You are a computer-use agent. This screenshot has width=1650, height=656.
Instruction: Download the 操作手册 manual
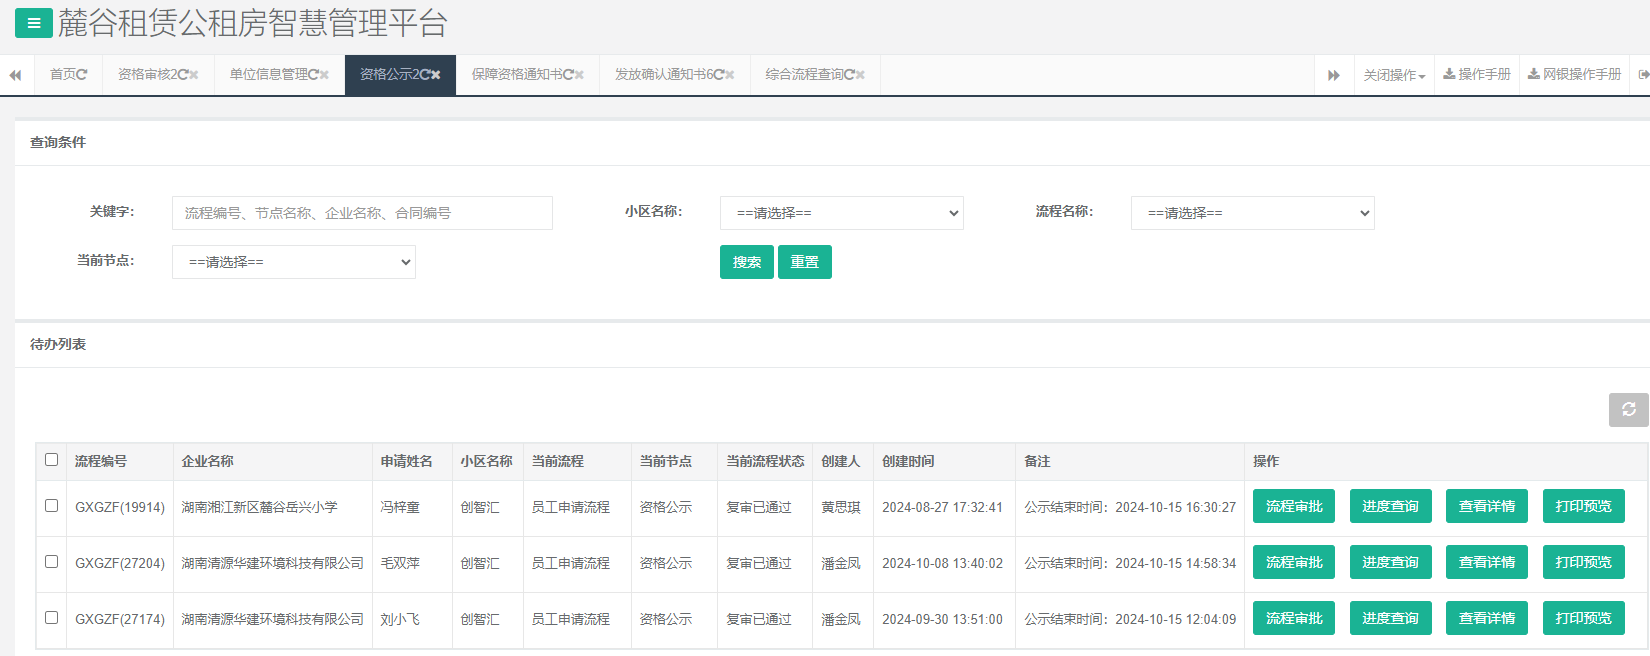coord(1477,75)
